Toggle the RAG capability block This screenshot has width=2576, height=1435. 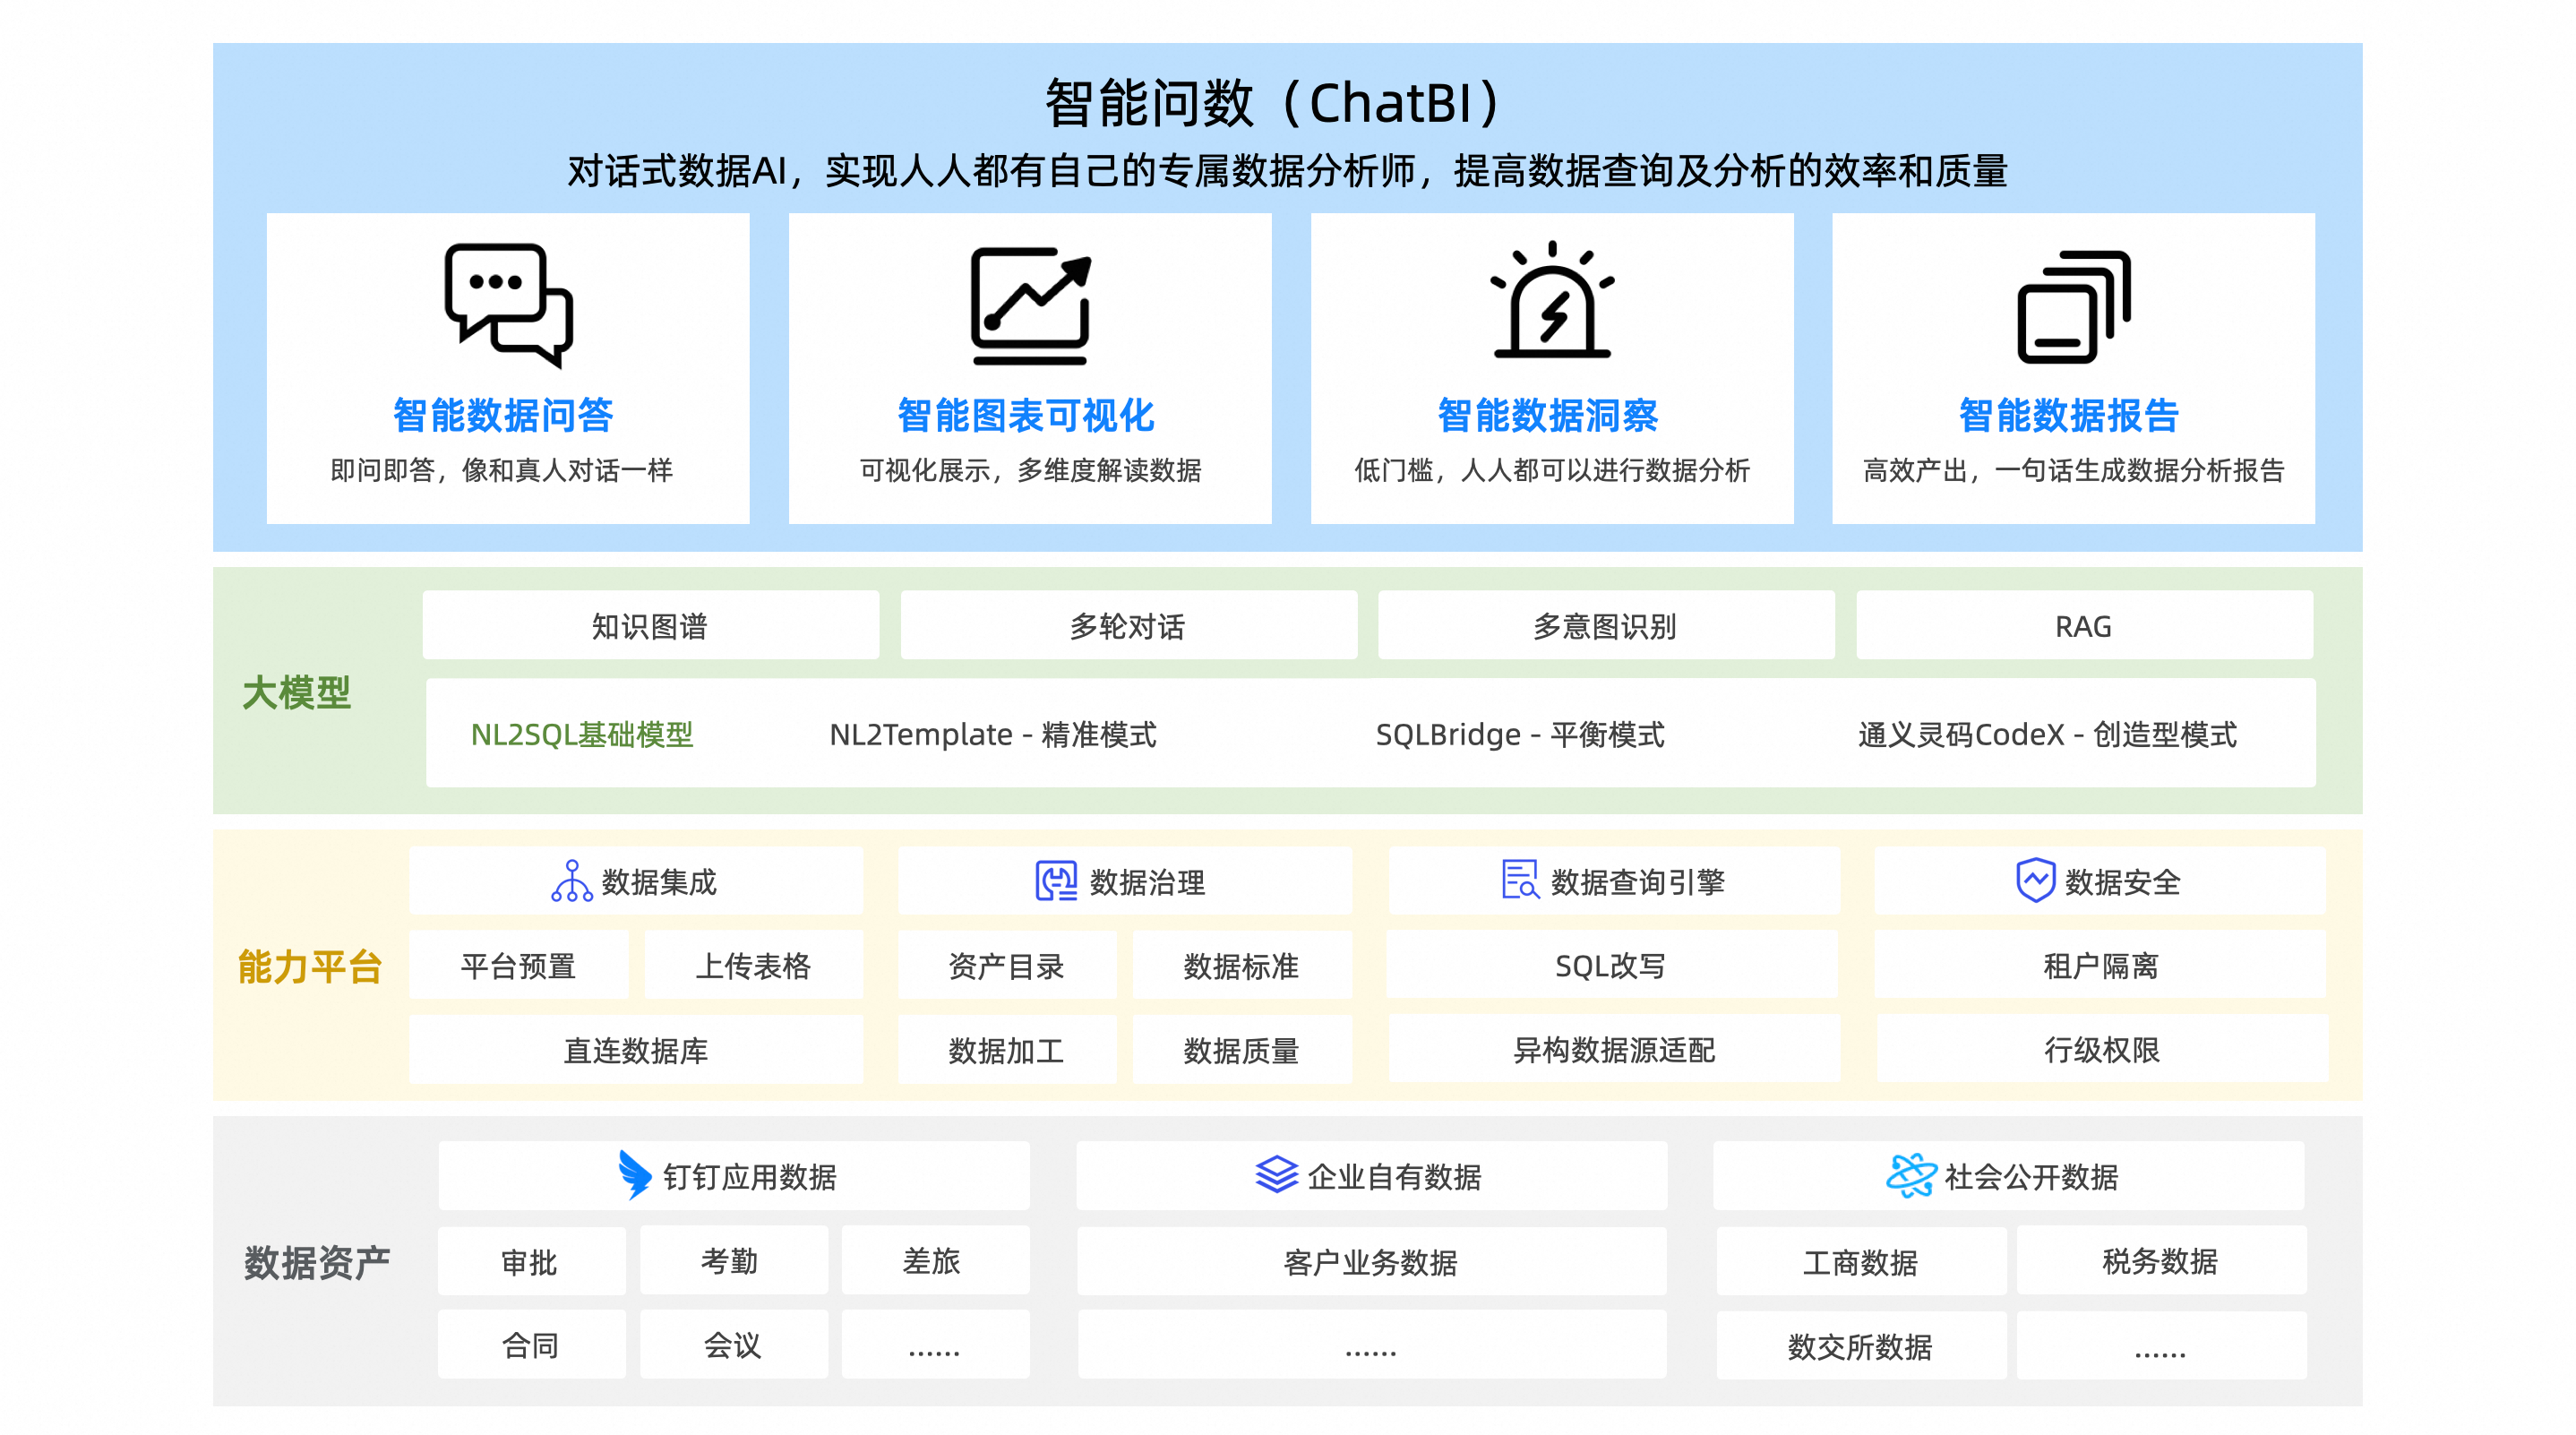(x=2085, y=626)
